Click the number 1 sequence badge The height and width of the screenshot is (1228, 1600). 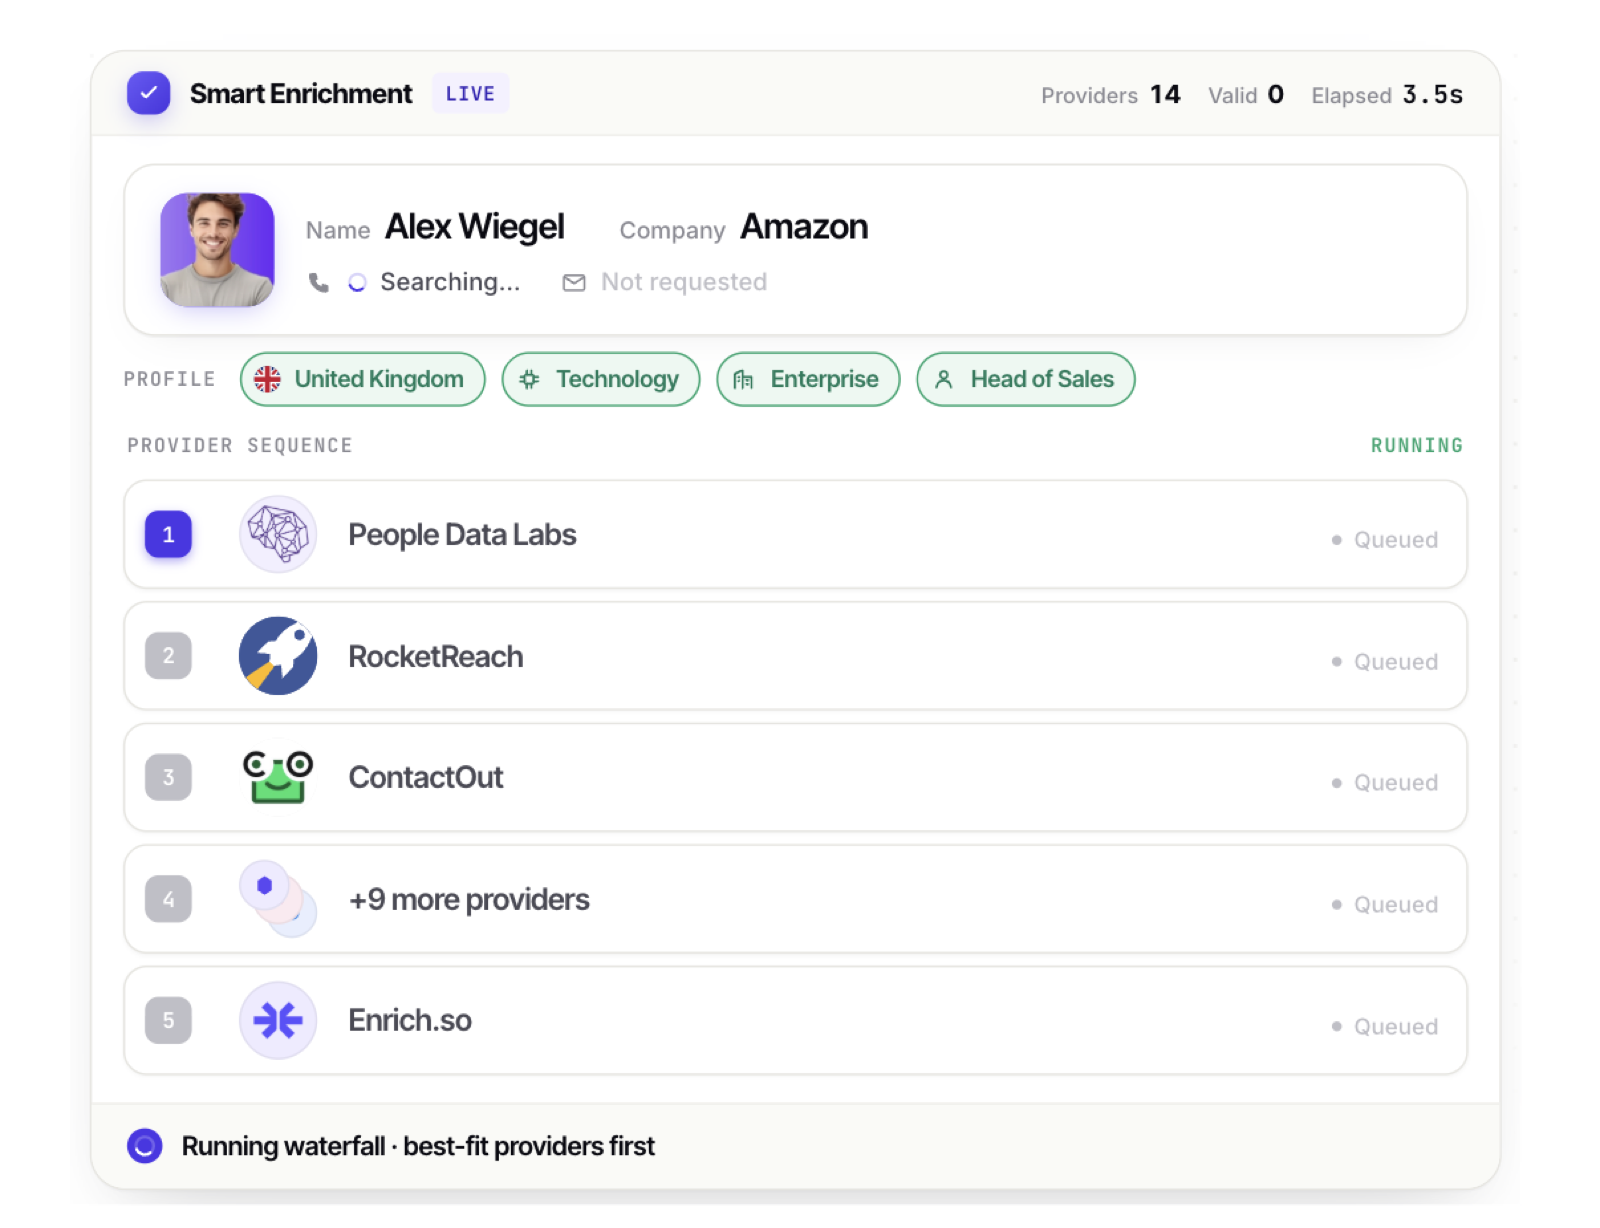coord(168,534)
